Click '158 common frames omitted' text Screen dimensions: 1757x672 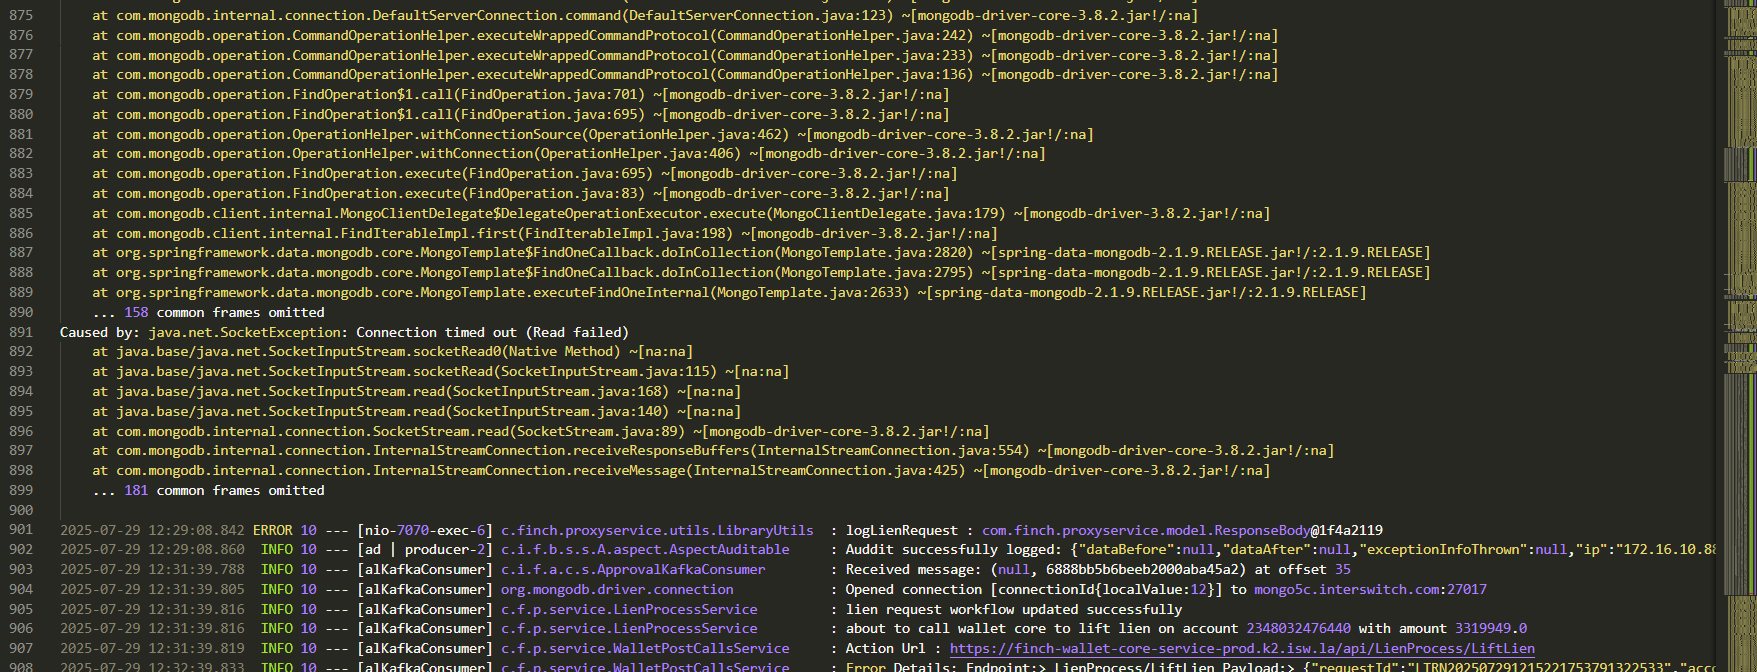pyautogui.click(x=224, y=312)
